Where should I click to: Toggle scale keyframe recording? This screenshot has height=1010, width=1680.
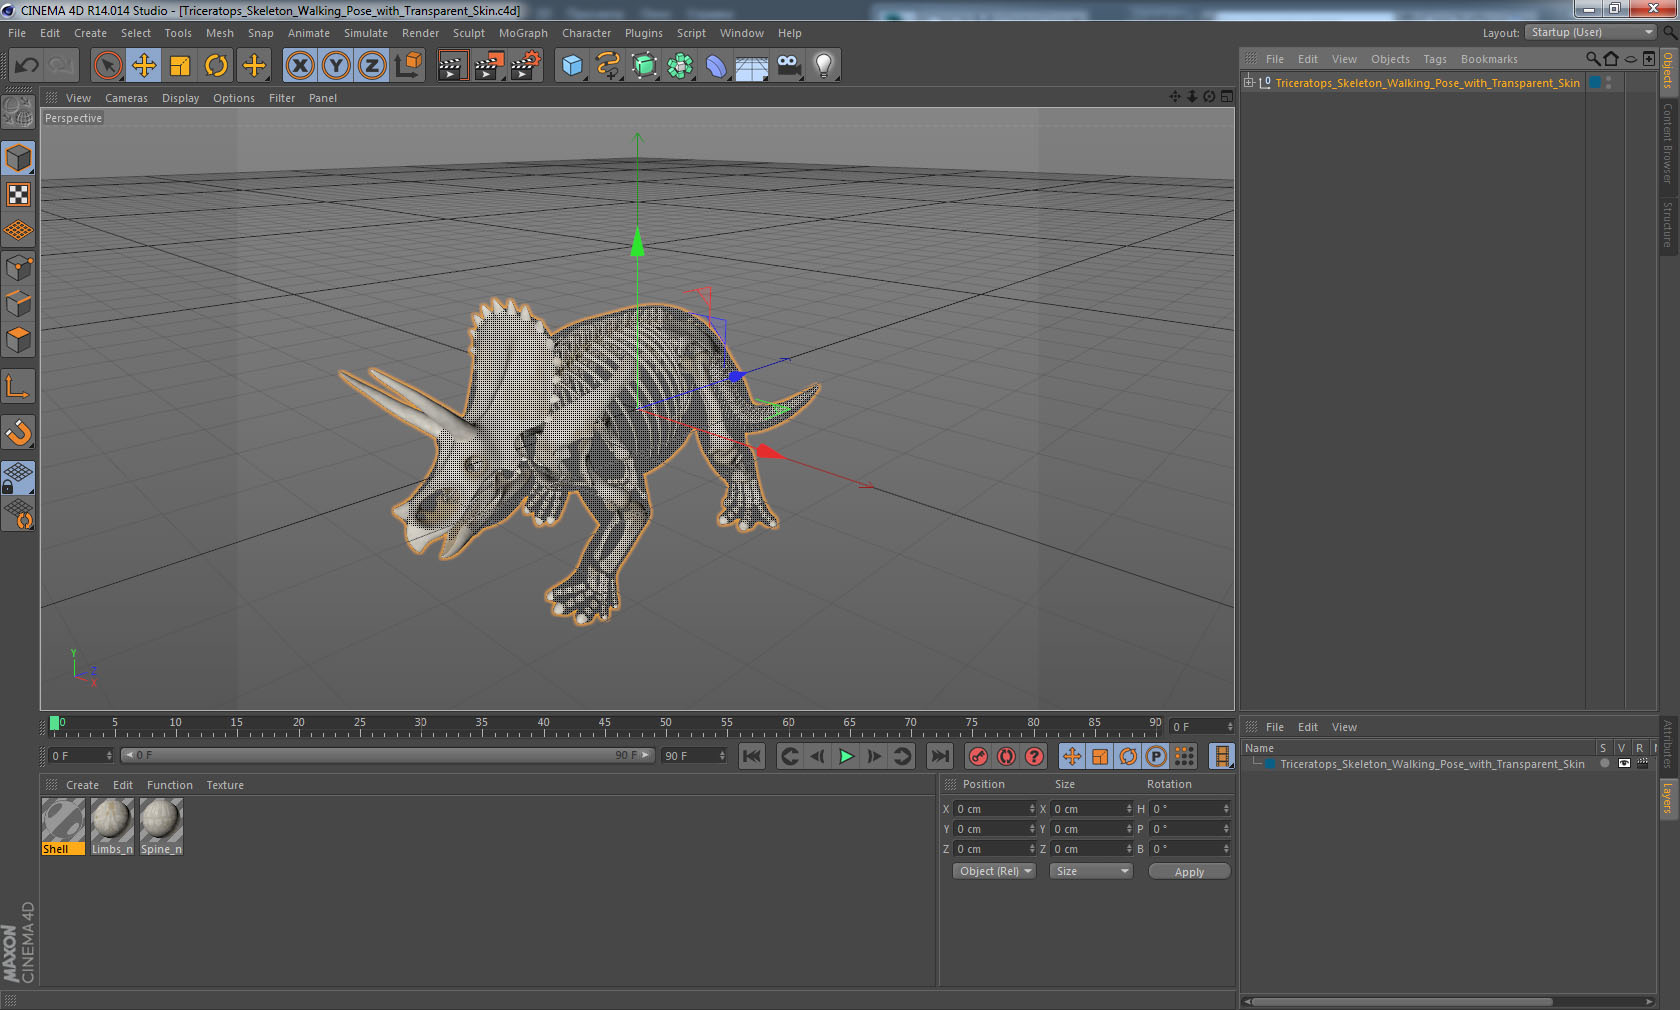[1099, 756]
